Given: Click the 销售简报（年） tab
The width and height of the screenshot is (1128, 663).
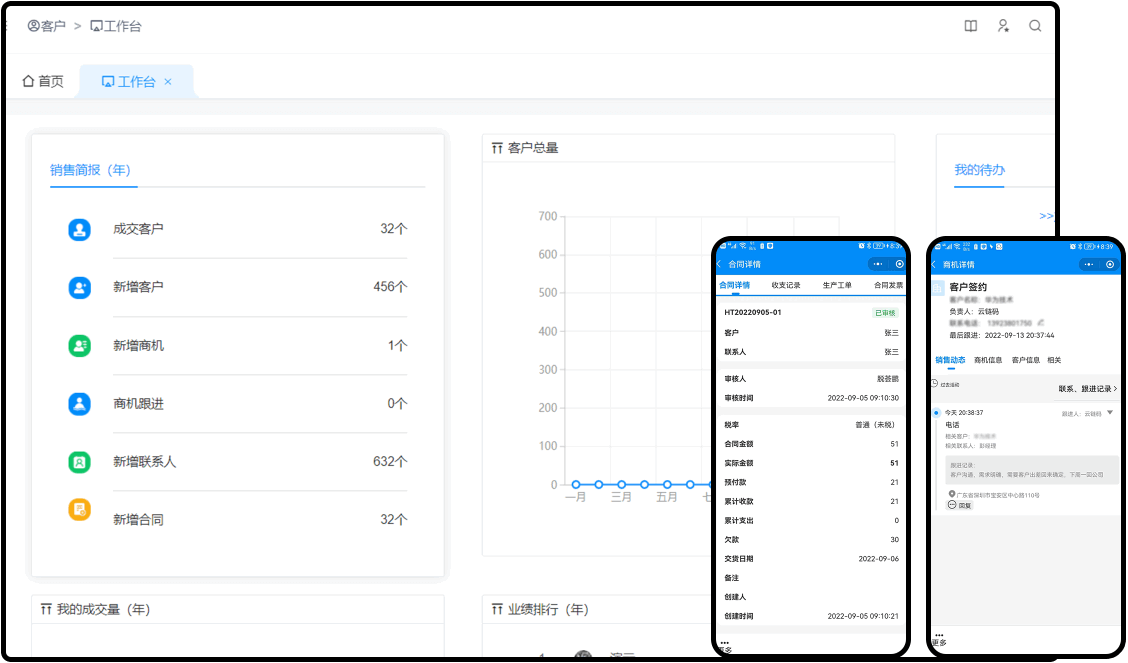Looking at the screenshot, I should click(x=91, y=170).
